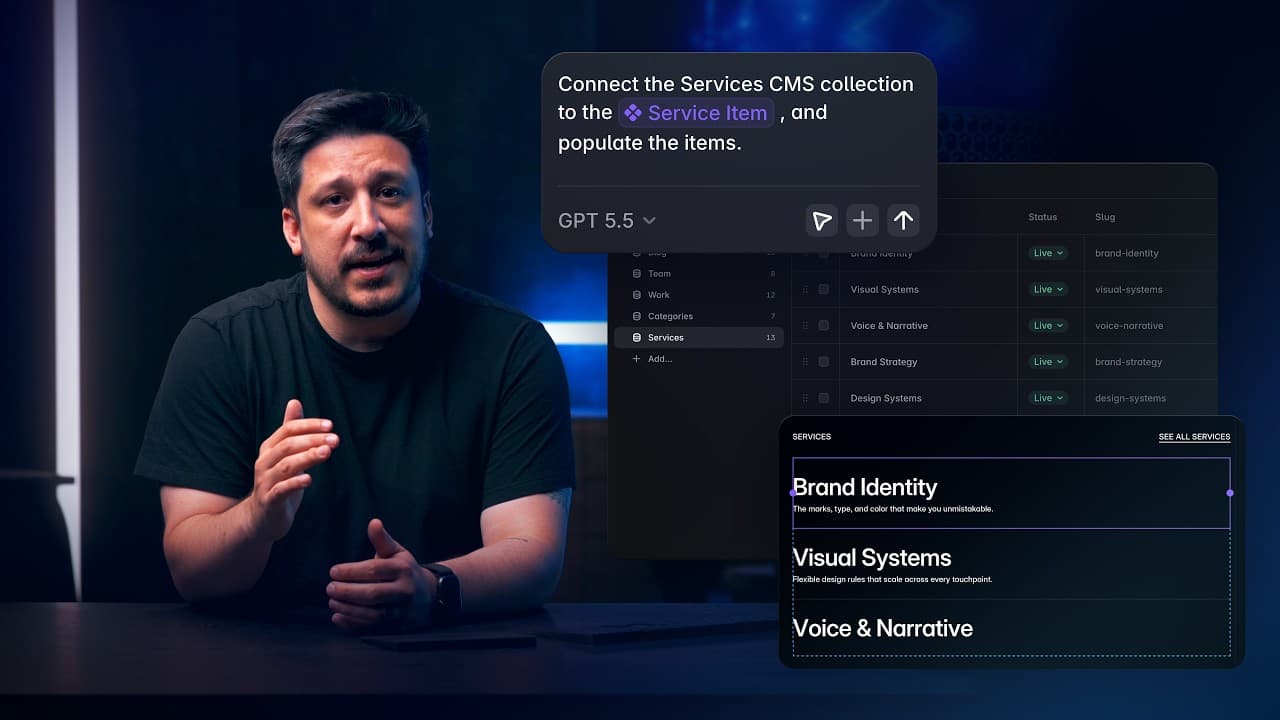
Task: Select the Voice & Narrative heading in preview
Action: pos(882,628)
